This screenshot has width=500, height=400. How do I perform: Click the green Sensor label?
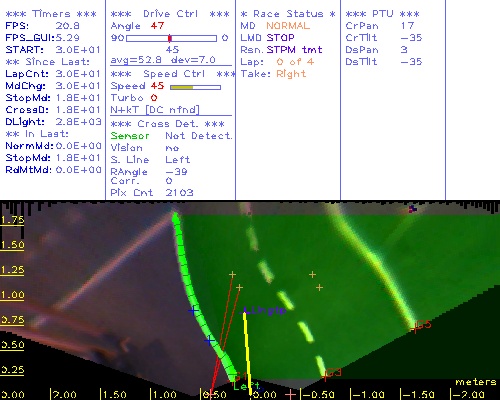tap(130, 136)
